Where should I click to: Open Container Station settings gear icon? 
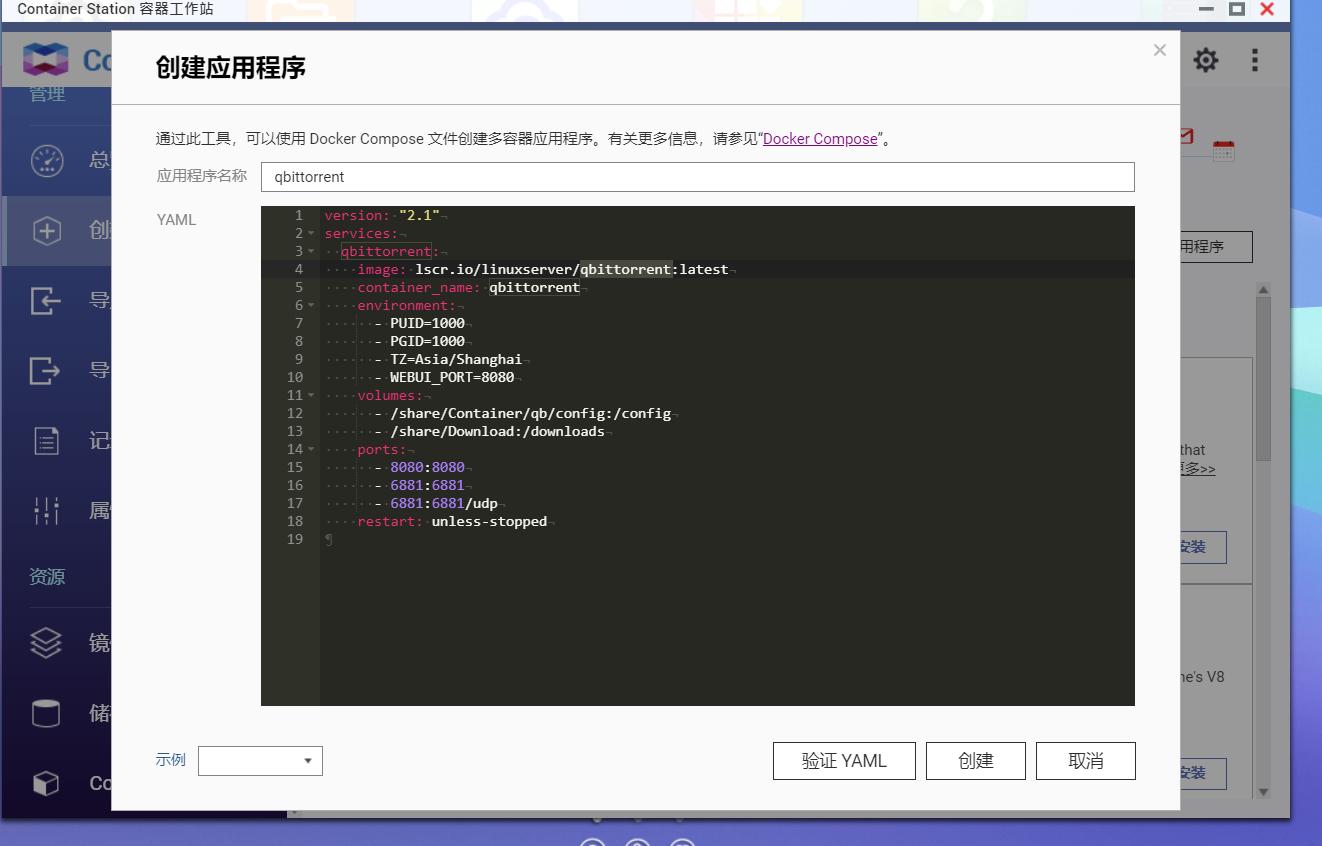(x=1205, y=60)
